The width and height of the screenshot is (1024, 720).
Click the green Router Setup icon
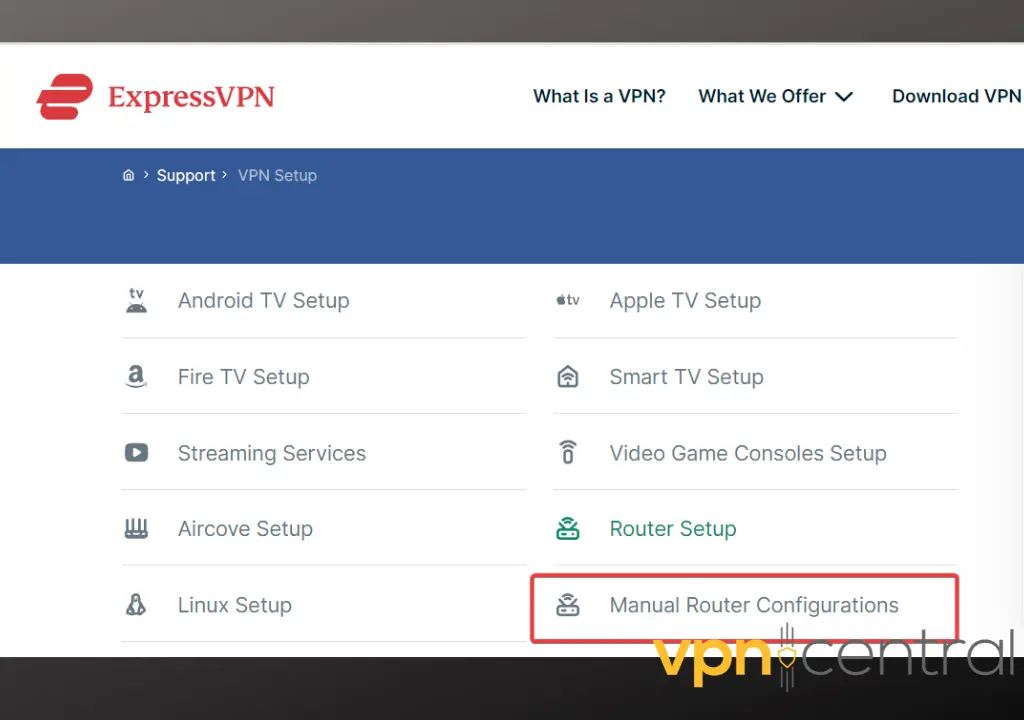click(568, 529)
